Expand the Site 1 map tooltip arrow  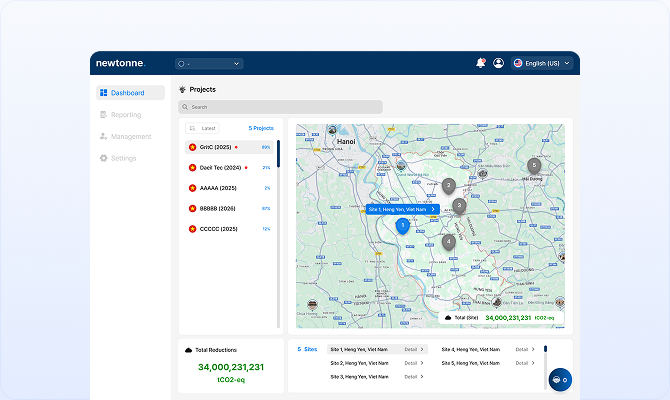[x=433, y=209]
